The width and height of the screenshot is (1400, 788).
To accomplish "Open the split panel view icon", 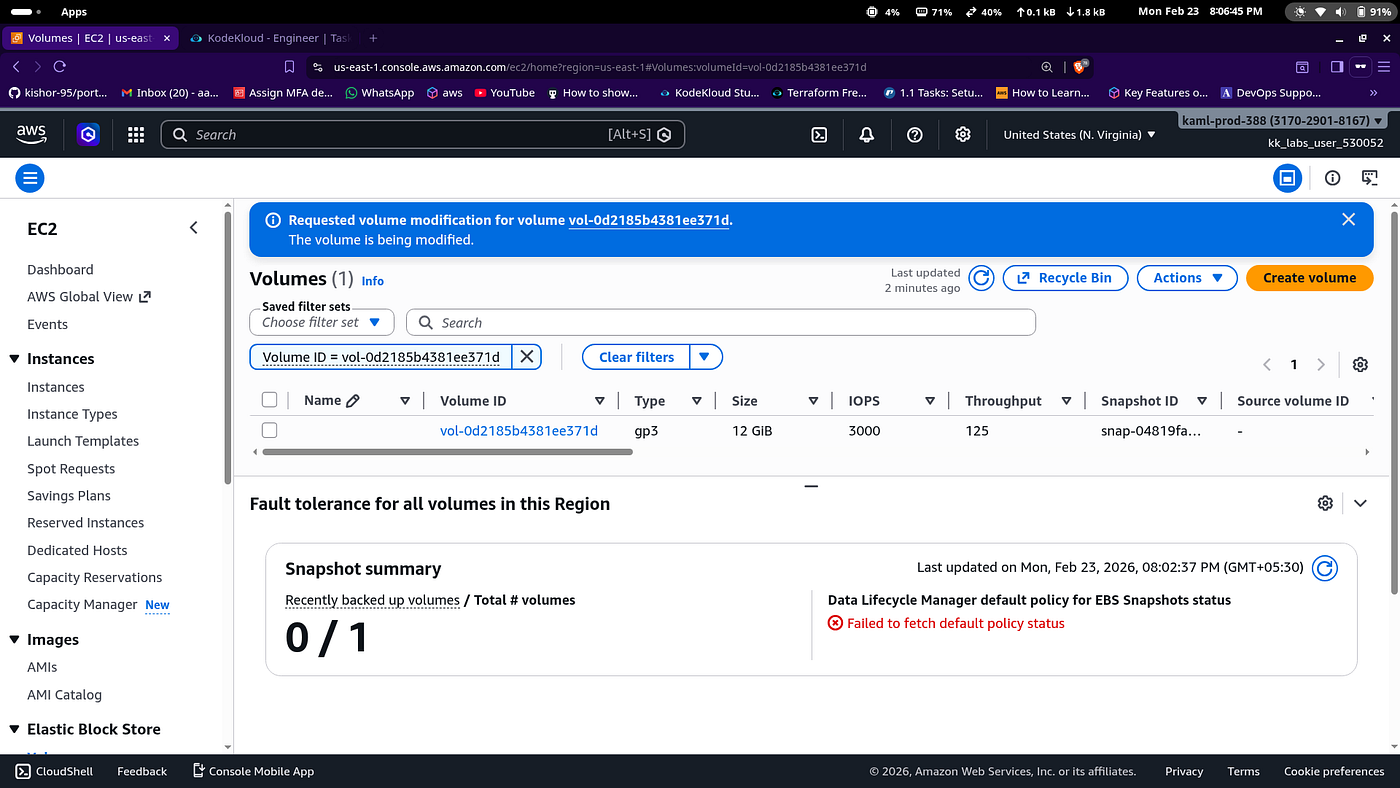I will pos(1288,178).
